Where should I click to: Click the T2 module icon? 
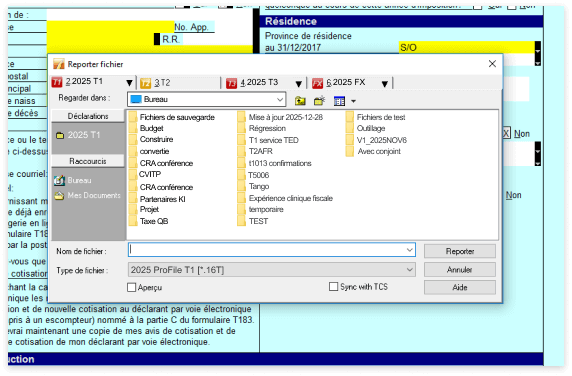pos(146,83)
